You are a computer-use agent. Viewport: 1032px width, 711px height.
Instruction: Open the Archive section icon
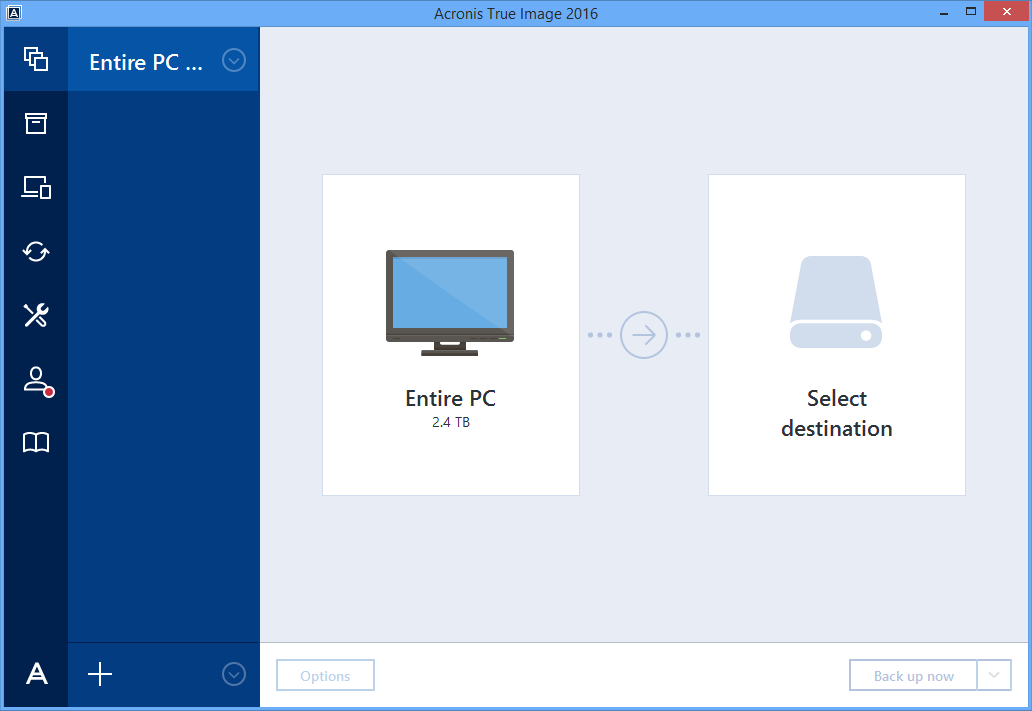pyautogui.click(x=36, y=123)
